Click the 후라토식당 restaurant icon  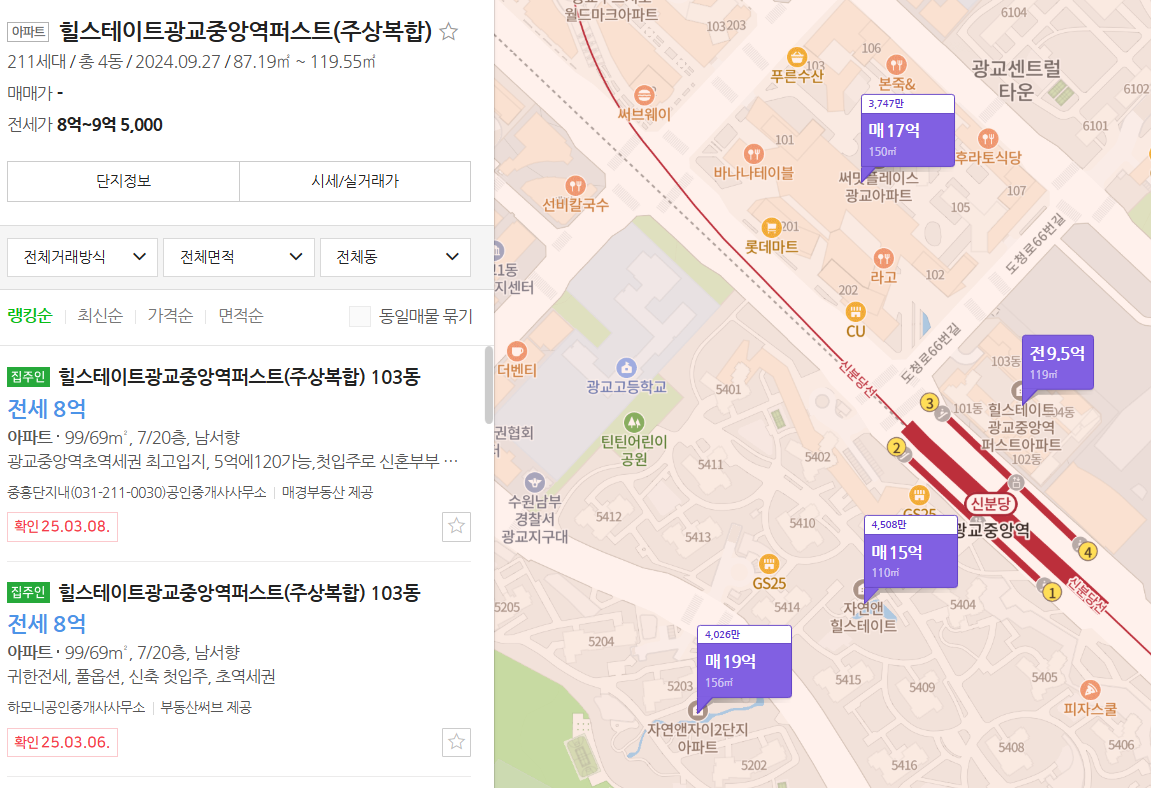click(x=988, y=138)
